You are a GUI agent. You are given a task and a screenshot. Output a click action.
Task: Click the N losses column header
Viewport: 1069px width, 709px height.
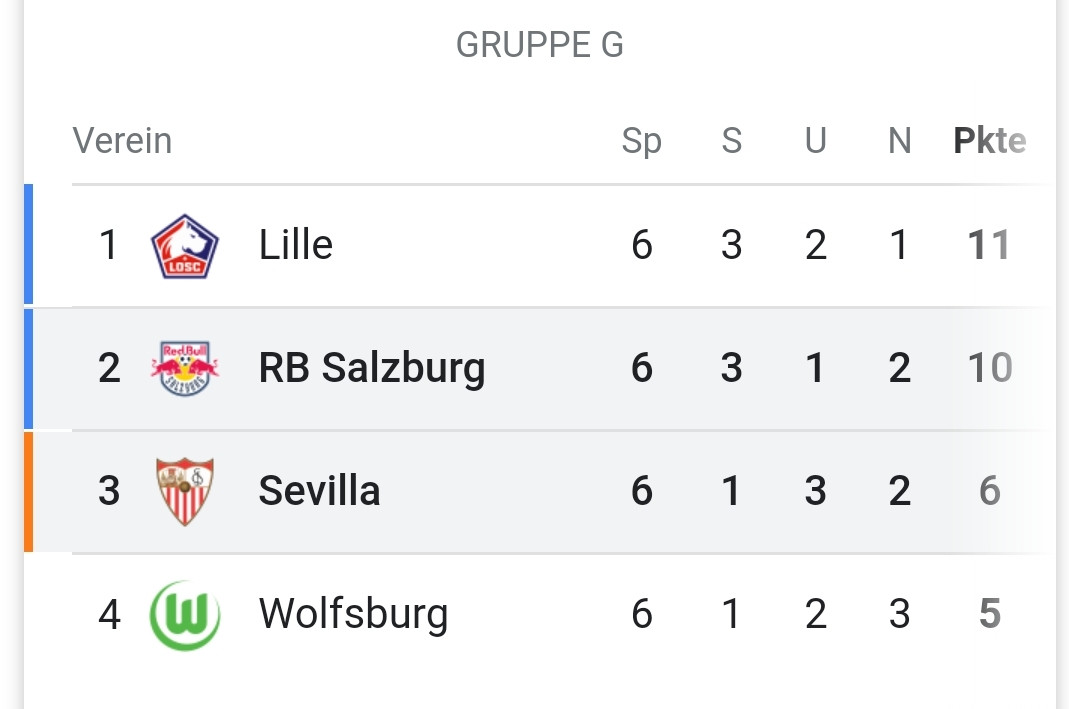click(899, 141)
